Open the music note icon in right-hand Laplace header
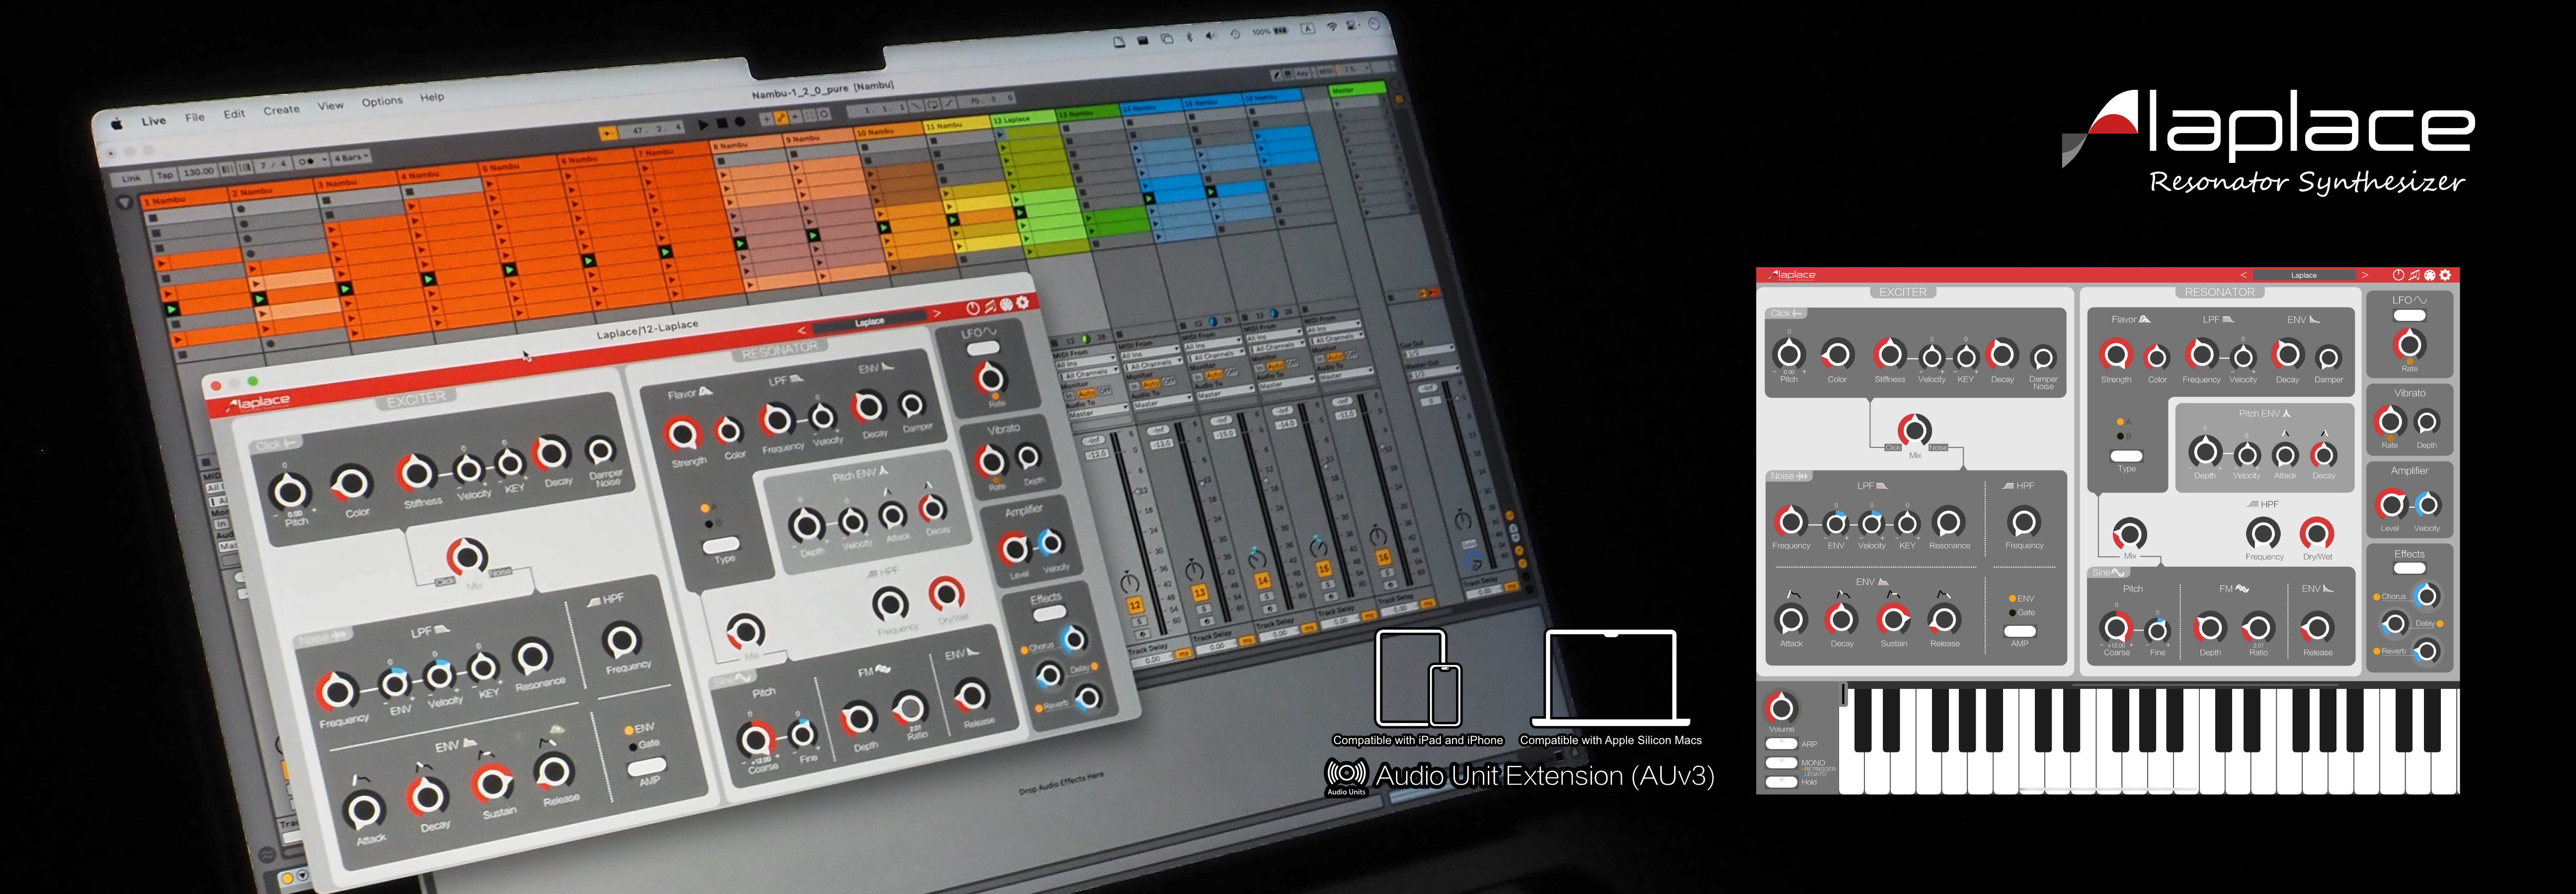The image size is (2576, 894). point(2414,275)
